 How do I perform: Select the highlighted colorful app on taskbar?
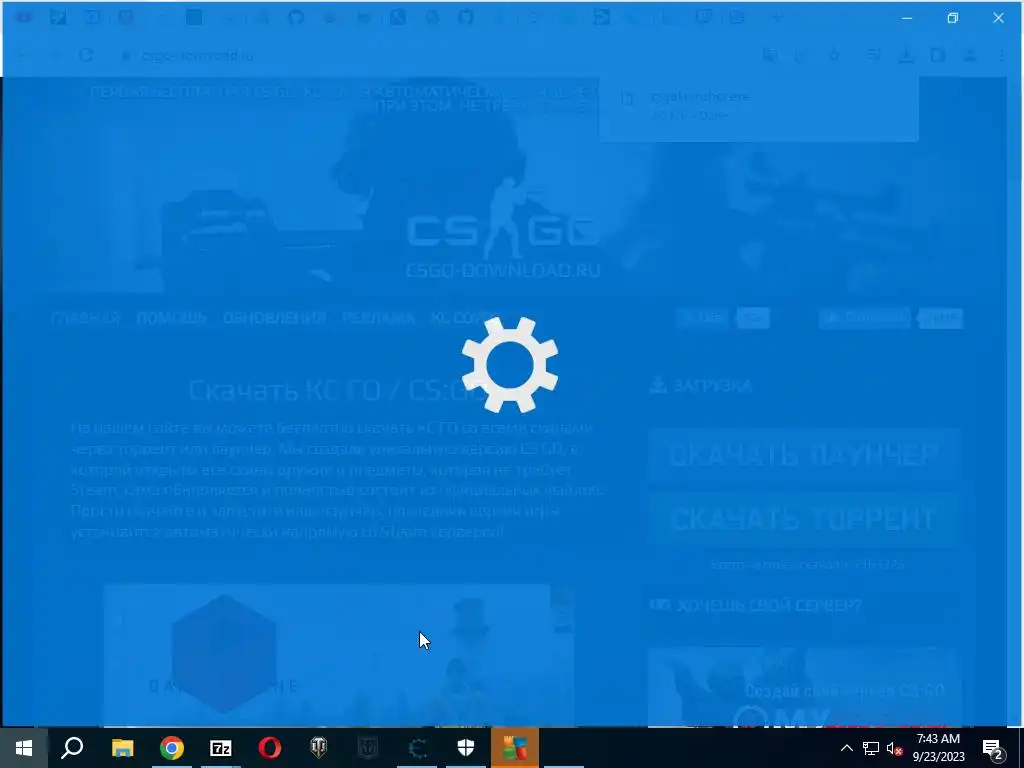pos(515,748)
